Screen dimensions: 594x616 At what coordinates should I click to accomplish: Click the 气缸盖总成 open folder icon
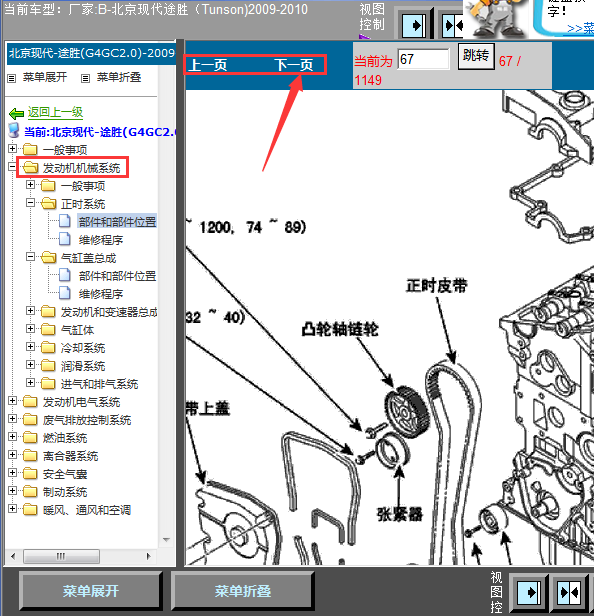click(48, 258)
